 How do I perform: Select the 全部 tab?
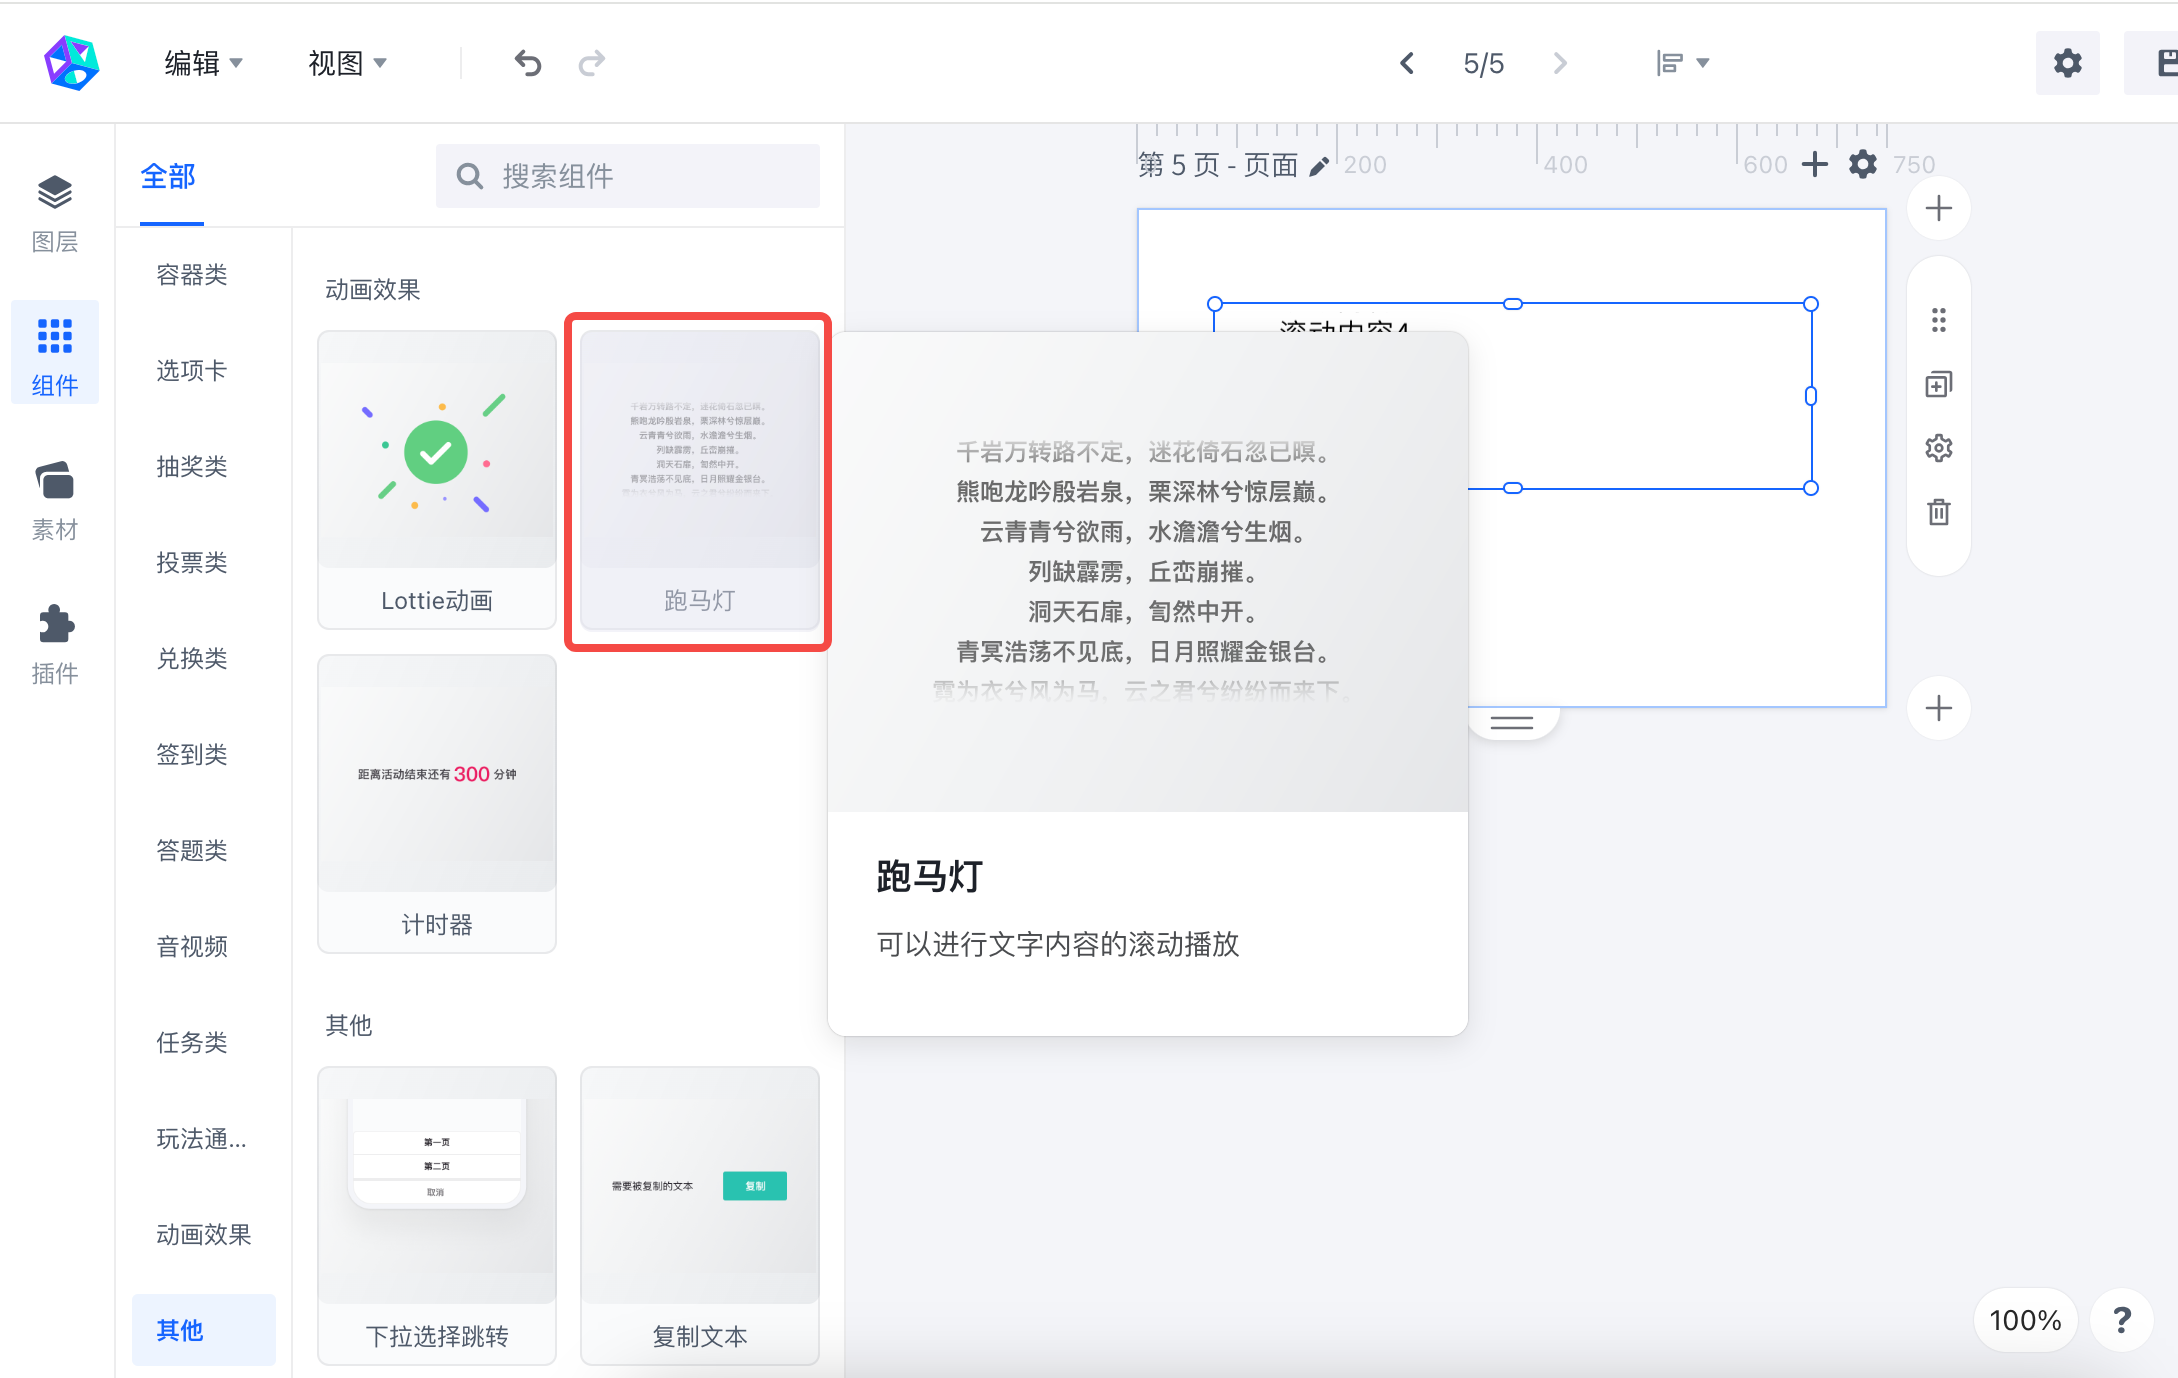[168, 177]
